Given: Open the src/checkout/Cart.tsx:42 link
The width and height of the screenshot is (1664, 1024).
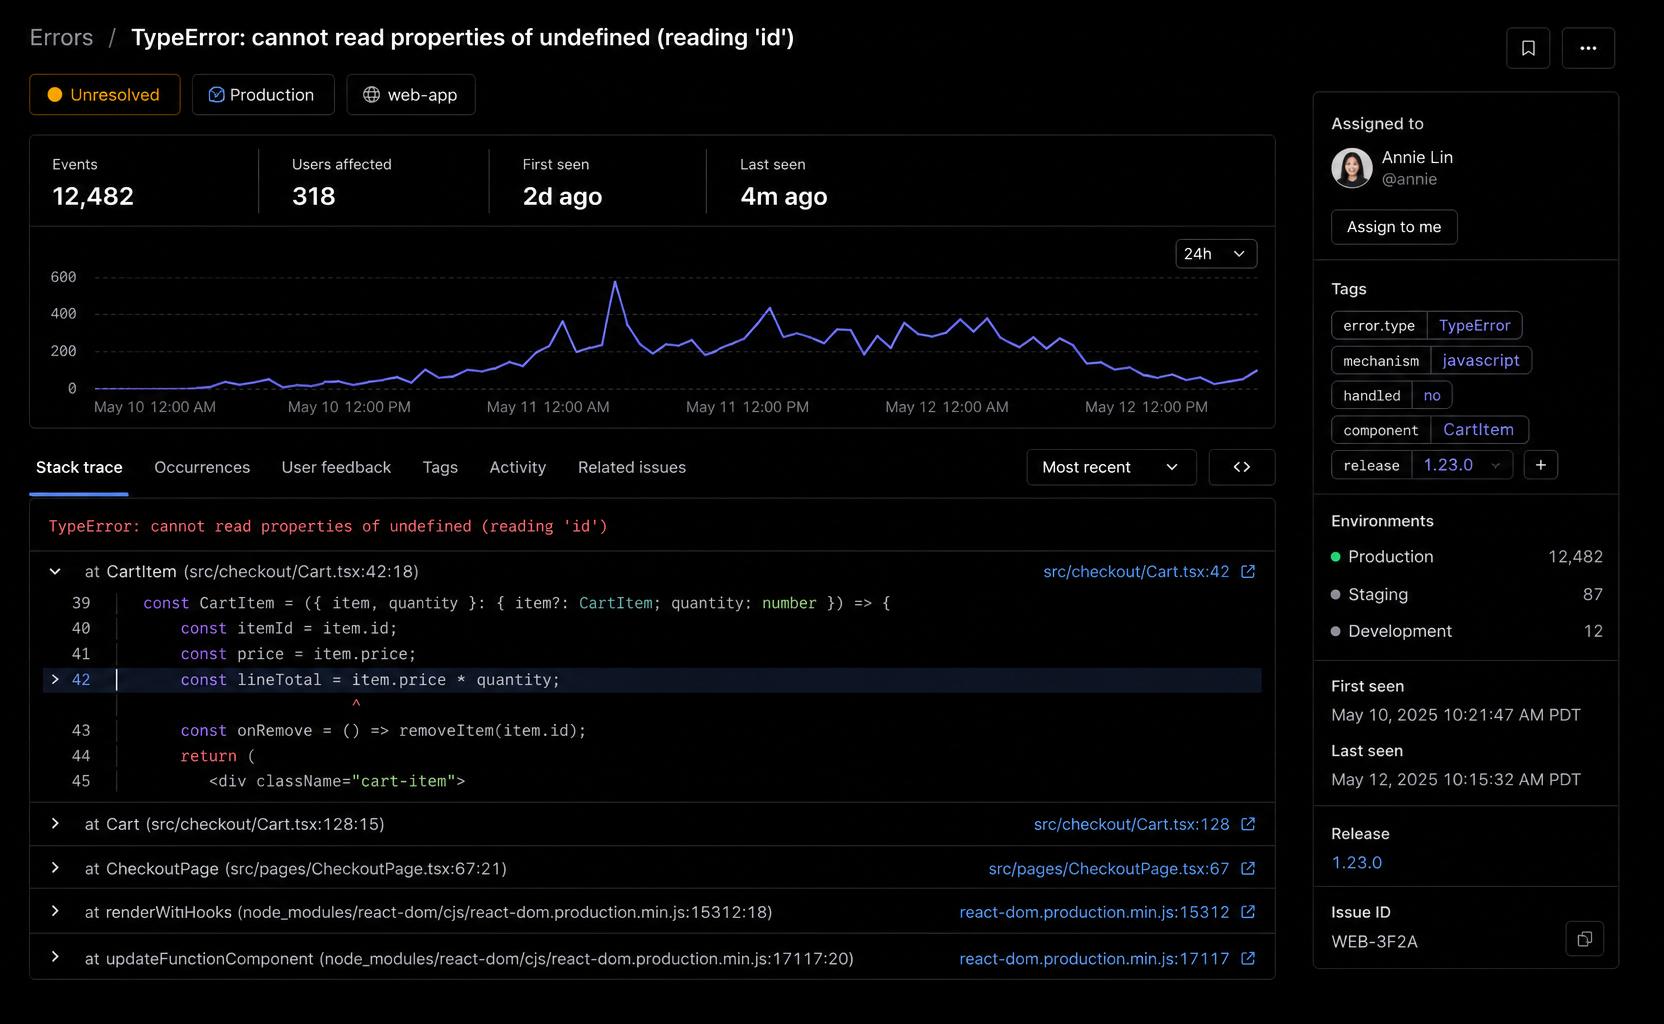Looking at the screenshot, I should pos(1136,571).
